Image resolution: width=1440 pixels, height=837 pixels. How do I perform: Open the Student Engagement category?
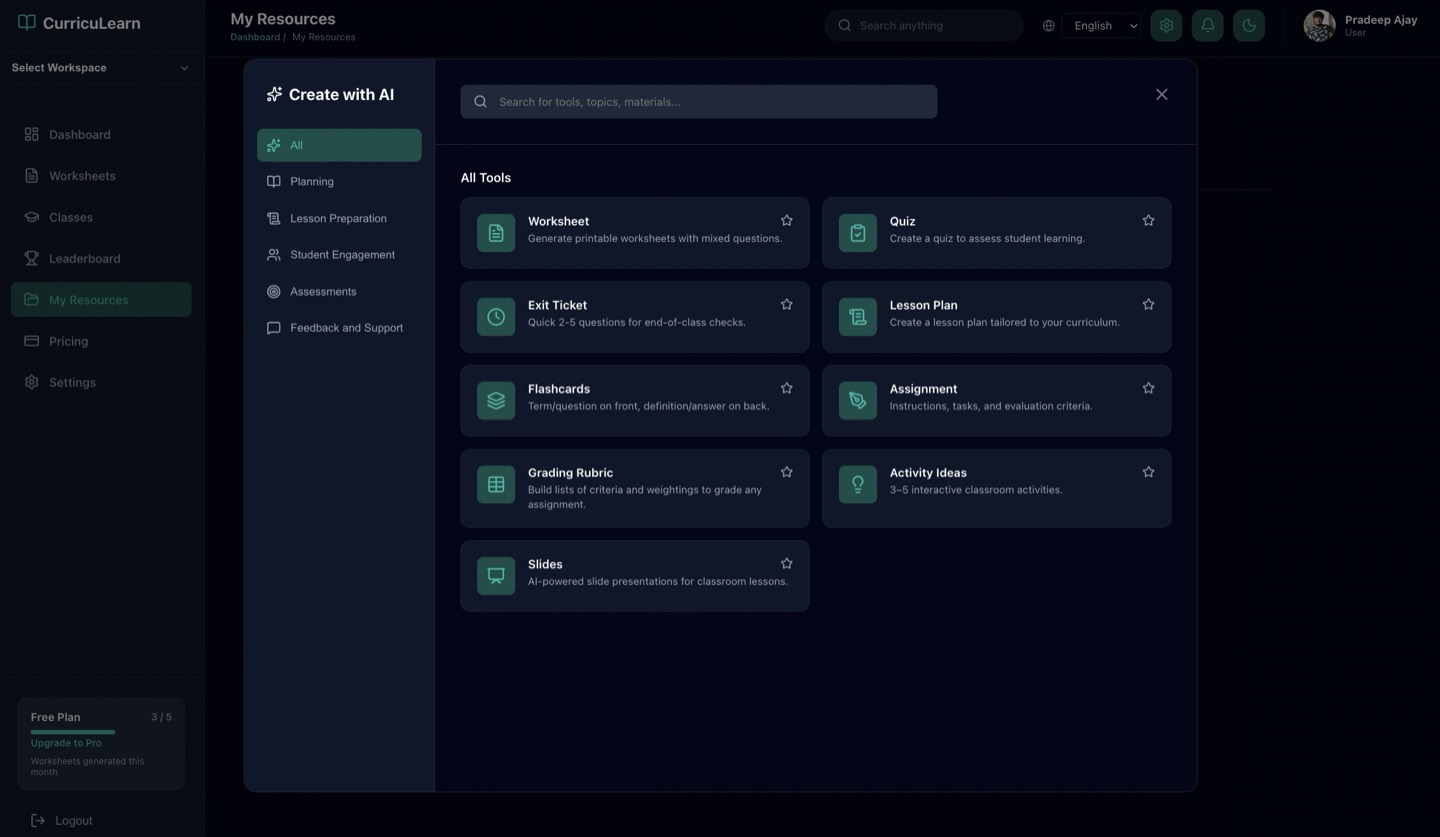coord(339,255)
